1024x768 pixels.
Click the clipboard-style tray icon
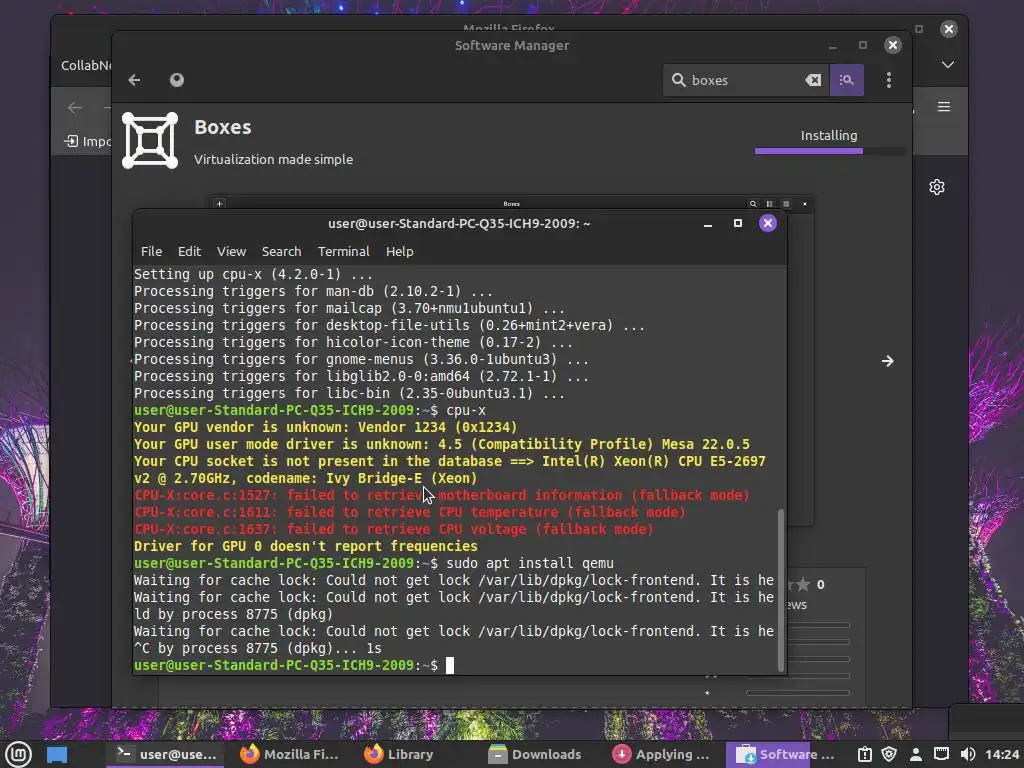point(864,754)
